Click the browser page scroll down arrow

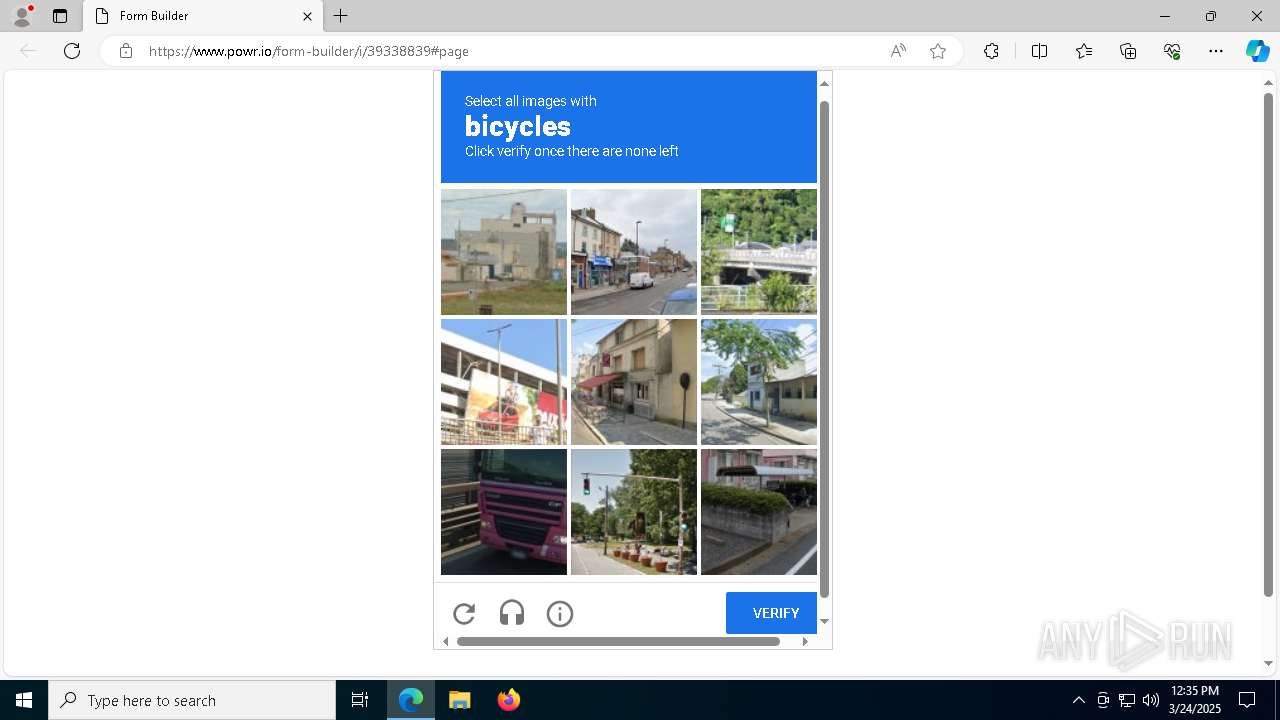pos(1268,663)
